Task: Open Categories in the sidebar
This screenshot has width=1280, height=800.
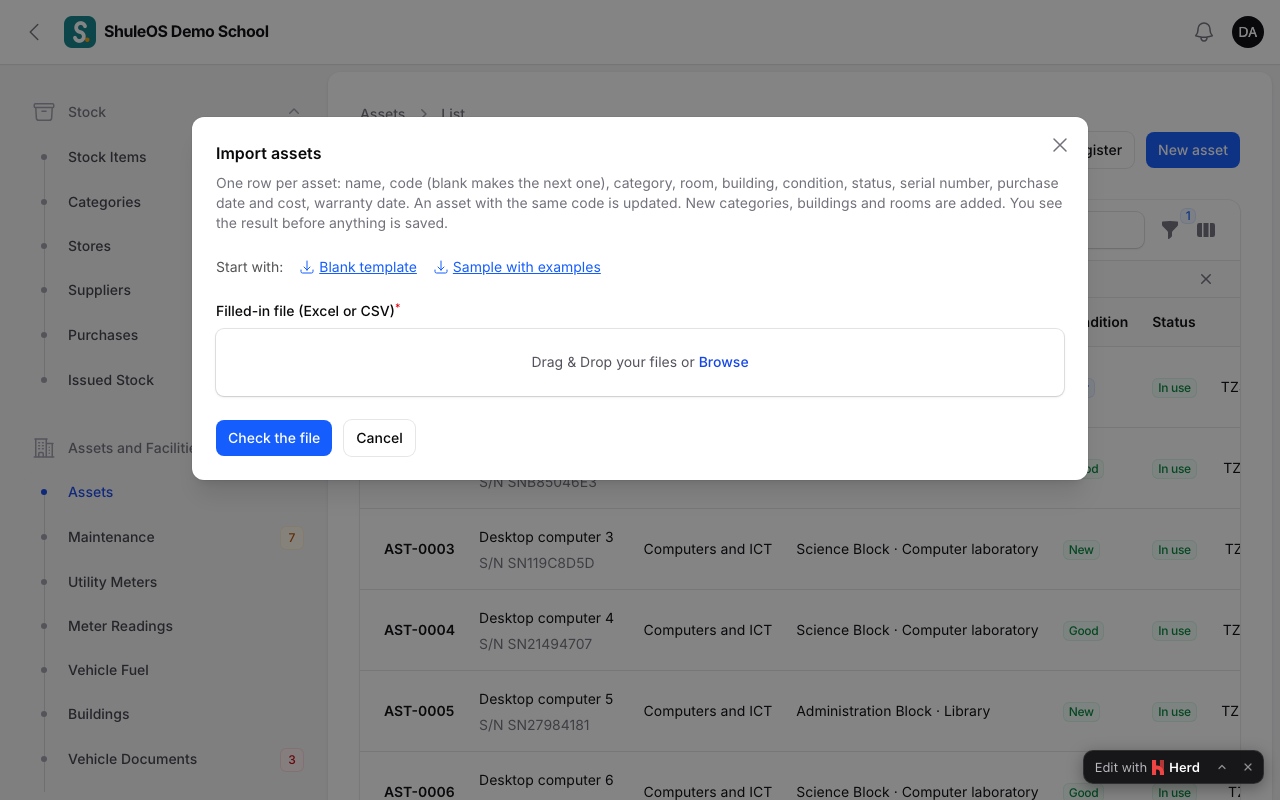Action: [x=104, y=202]
